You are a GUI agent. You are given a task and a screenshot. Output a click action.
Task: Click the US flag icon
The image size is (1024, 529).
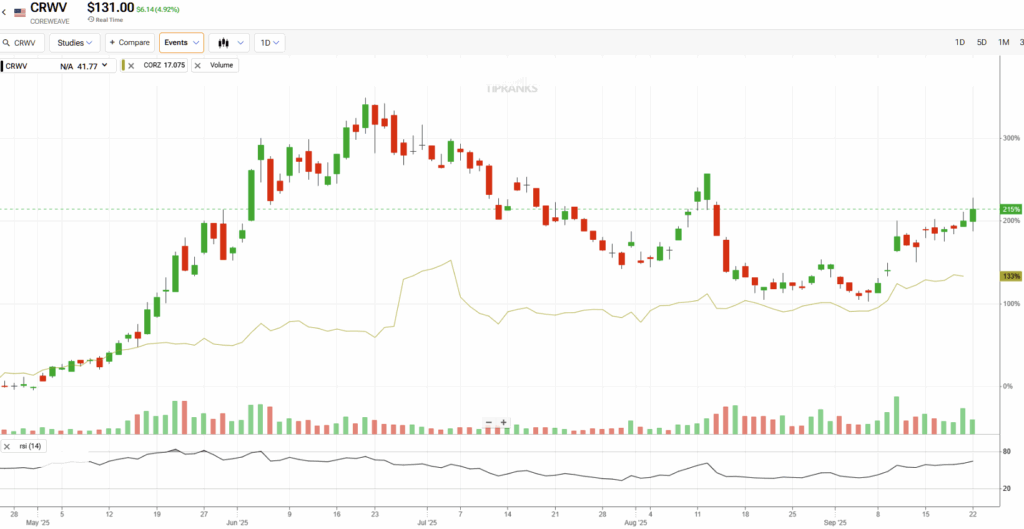pos(20,12)
